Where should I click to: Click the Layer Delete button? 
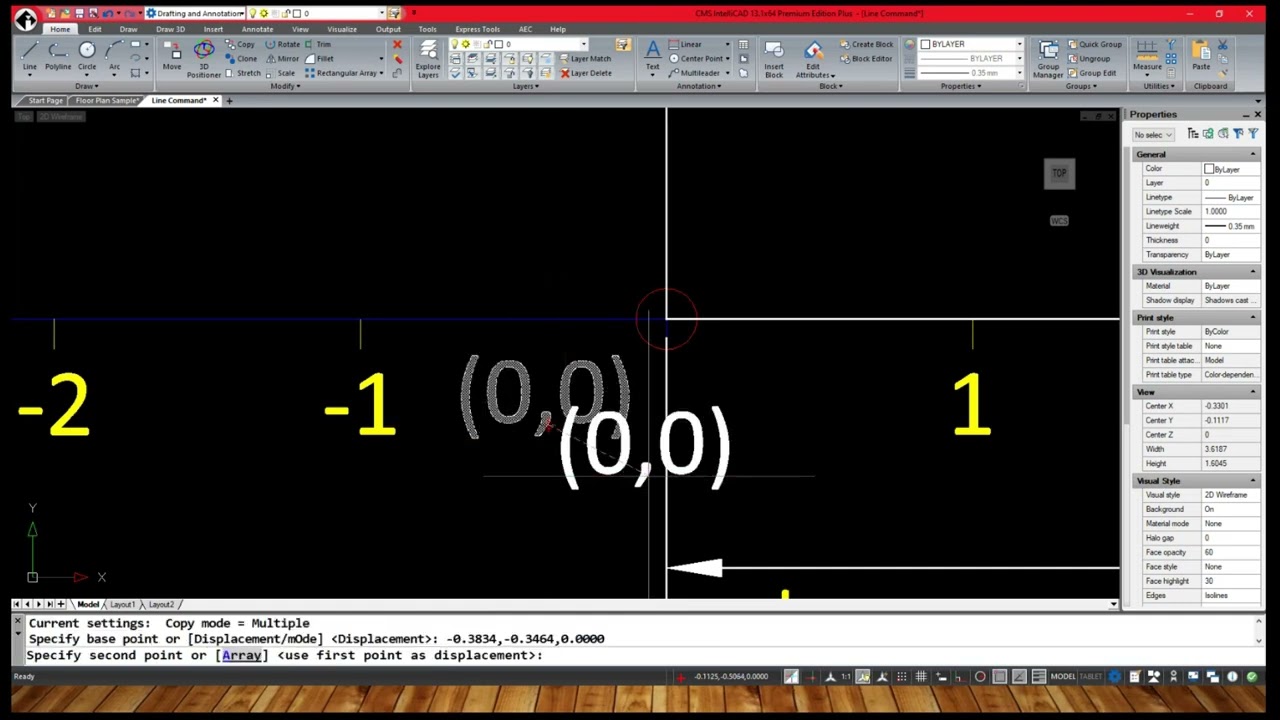586,73
